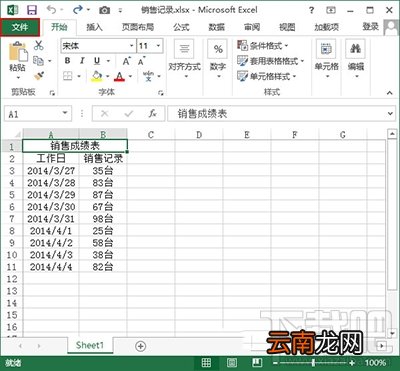Image resolution: width=400 pixels, height=371 pixels.
Task: Click the zoom slider handle
Action: 313,363
